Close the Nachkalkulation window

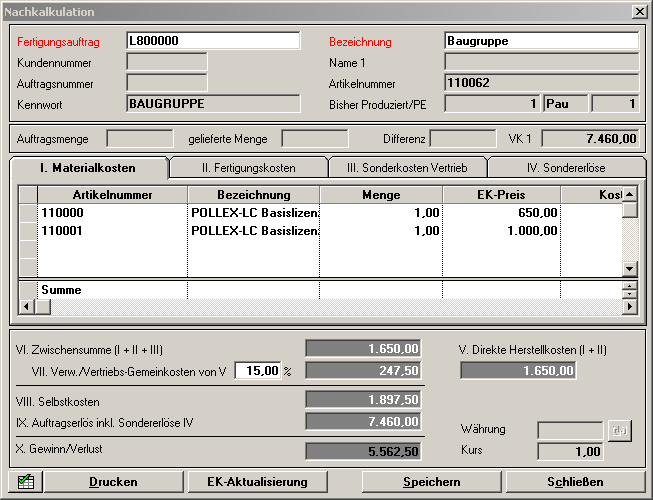639,11
